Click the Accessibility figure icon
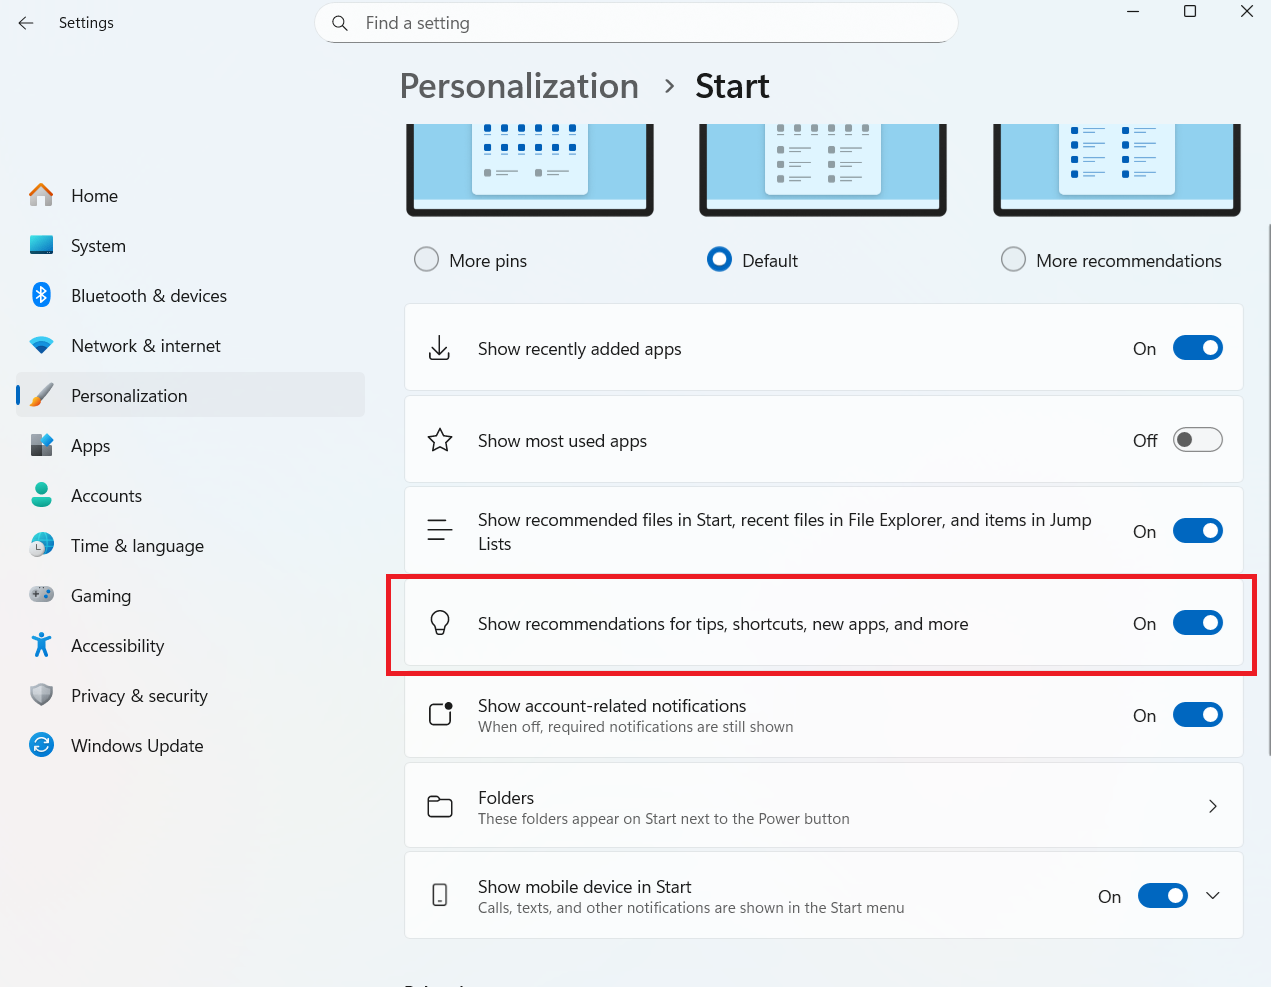This screenshot has width=1271, height=987. click(41, 645)
